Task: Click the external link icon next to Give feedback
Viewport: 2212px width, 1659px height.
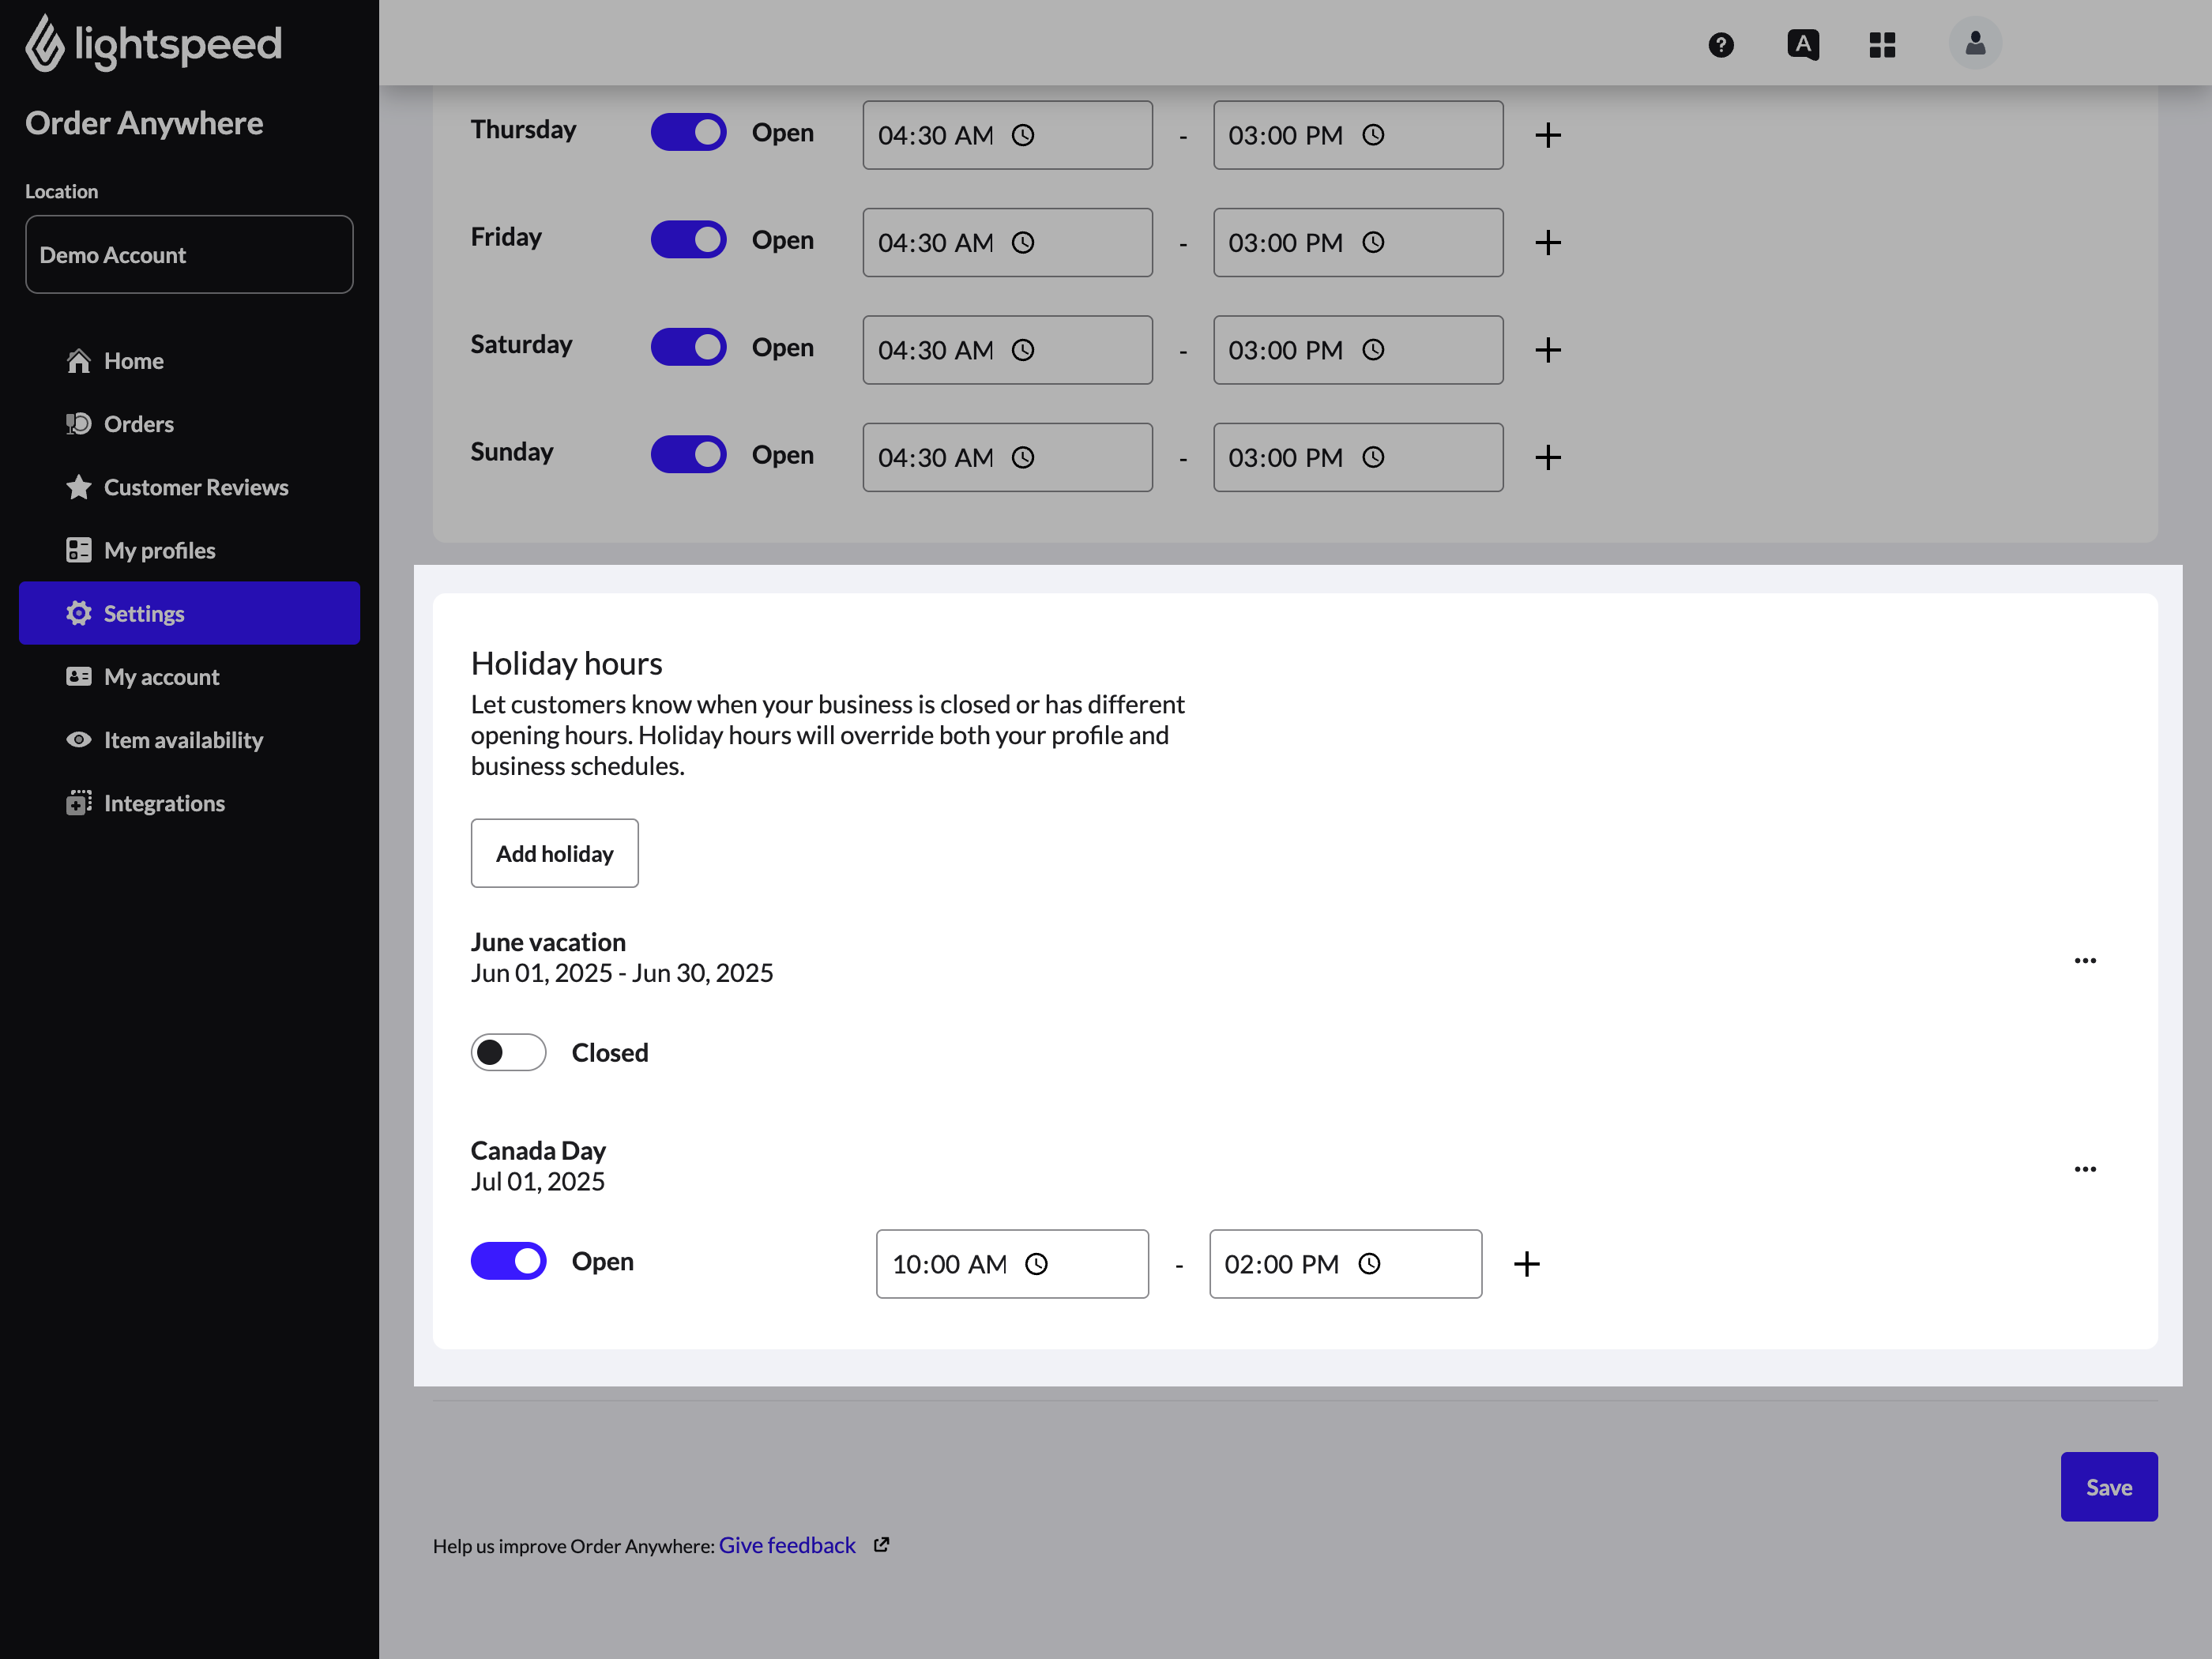Action: point(881,1545)
